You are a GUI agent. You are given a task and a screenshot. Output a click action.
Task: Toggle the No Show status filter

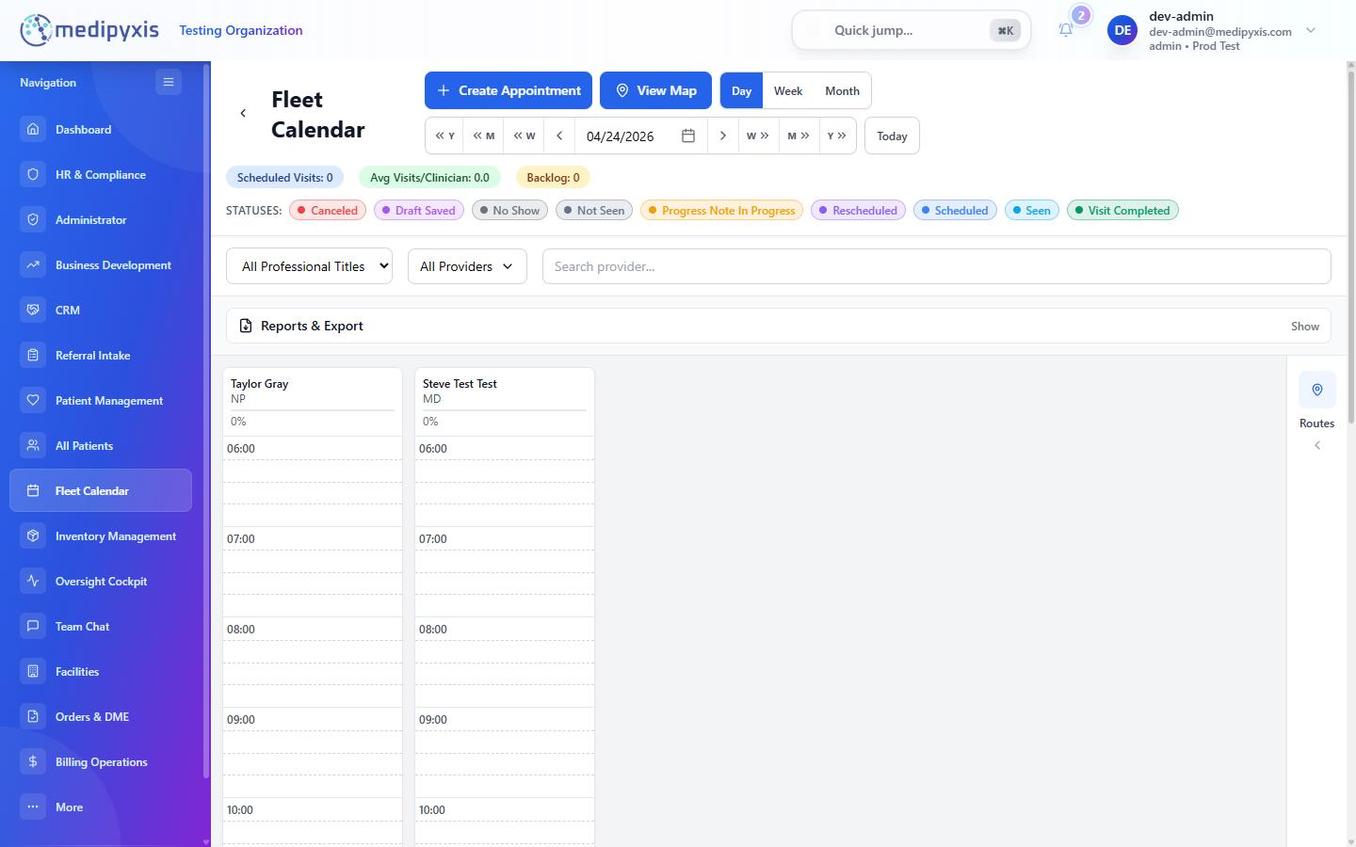coord(509,210)
